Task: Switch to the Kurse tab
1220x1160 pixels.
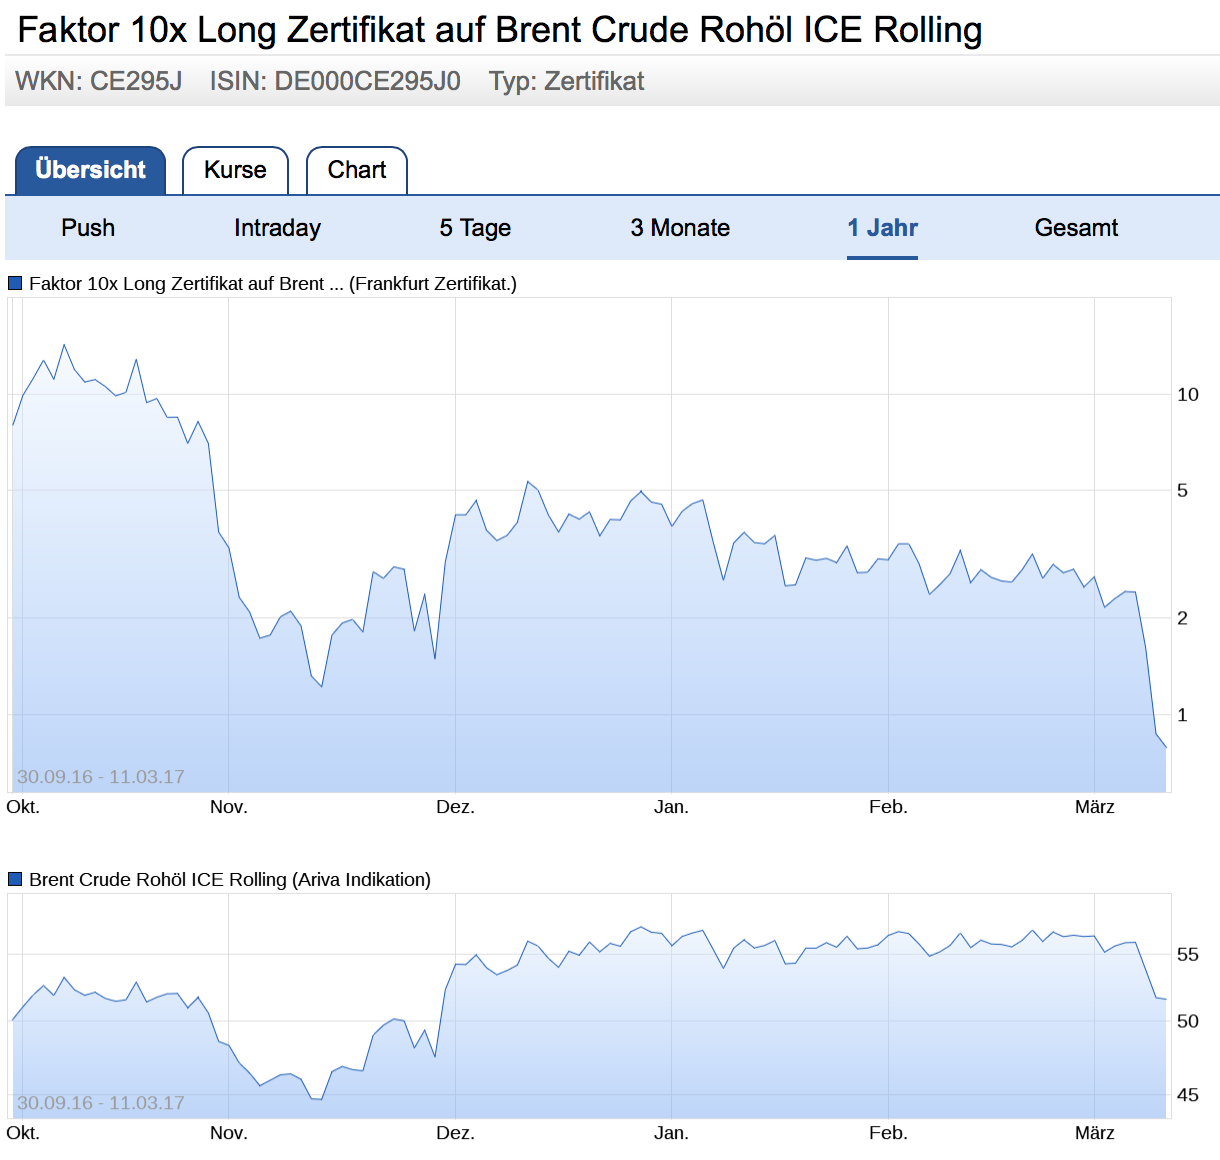Action: pyautogui.click(x=235, y=170)
